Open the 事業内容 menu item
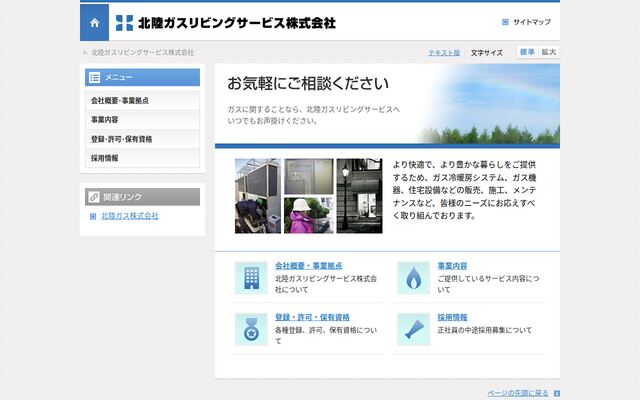Viewport: 640px width, 400px height. (142, 120)
